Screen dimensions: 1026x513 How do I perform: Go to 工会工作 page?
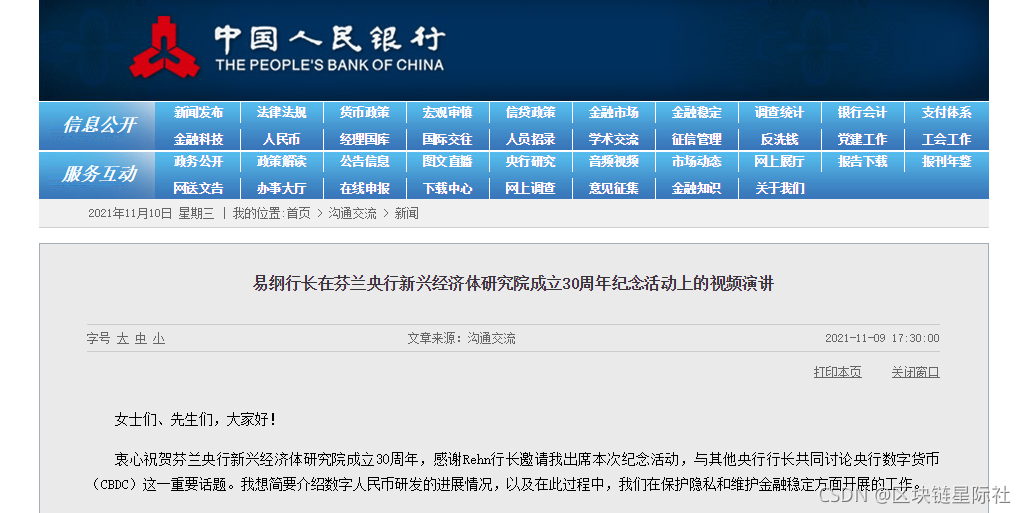tap(947, 139)
